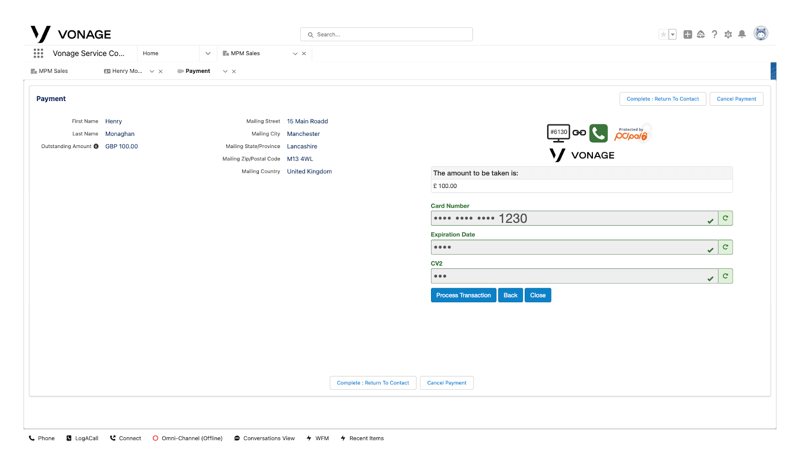The width and height of the screenshot is (800, 470).
Task: Close the Payment subtab
Action: [234, 71]
